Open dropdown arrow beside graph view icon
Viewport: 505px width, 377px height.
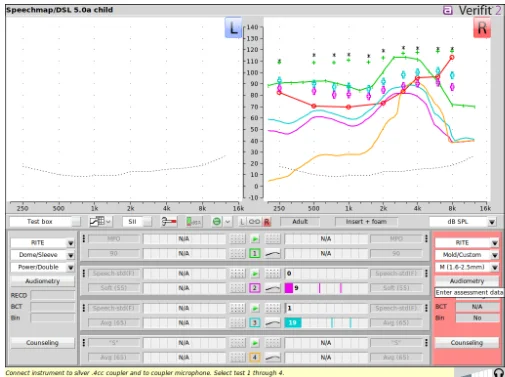click(108, 221)
